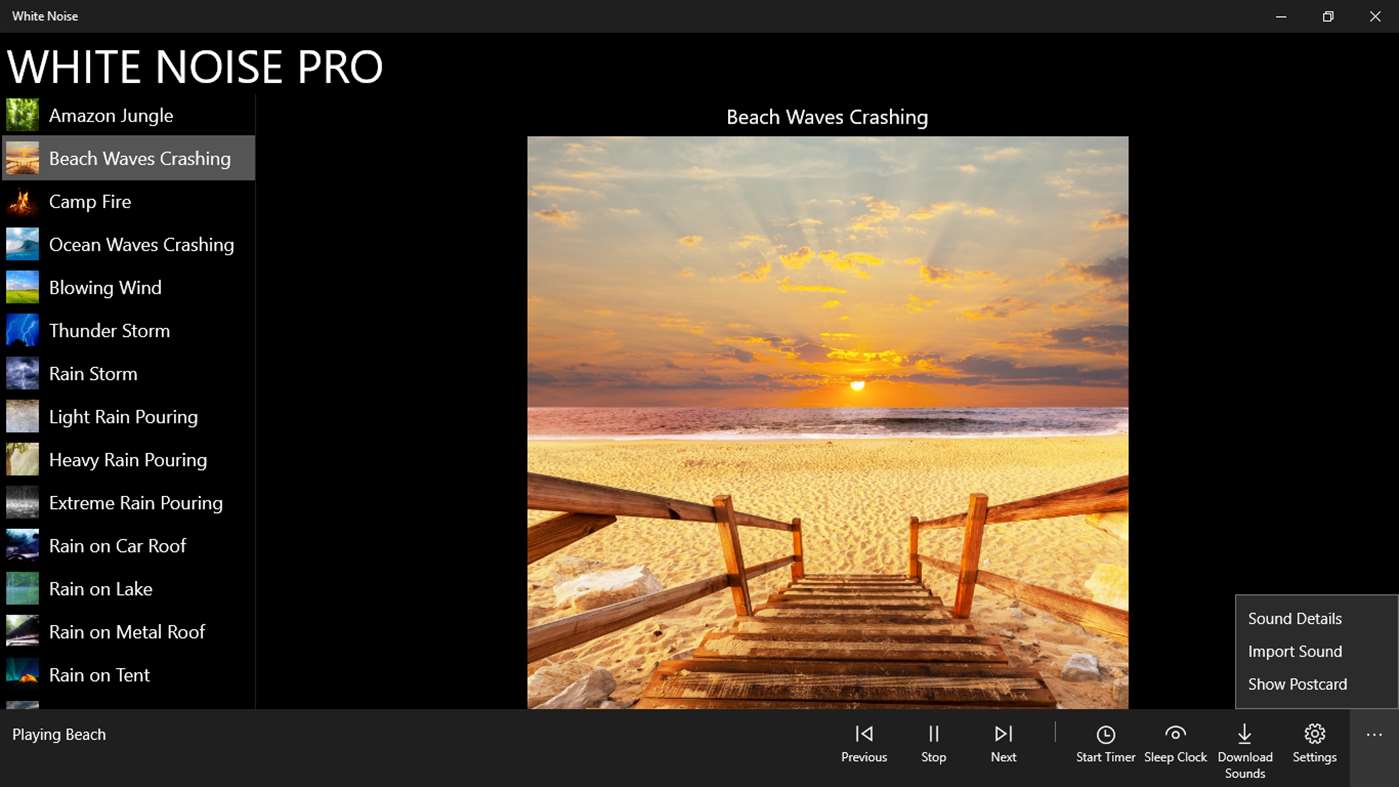Open Download Sounds
Viewport: 1399px width, 787px height.
click(x=1245, y=751)
